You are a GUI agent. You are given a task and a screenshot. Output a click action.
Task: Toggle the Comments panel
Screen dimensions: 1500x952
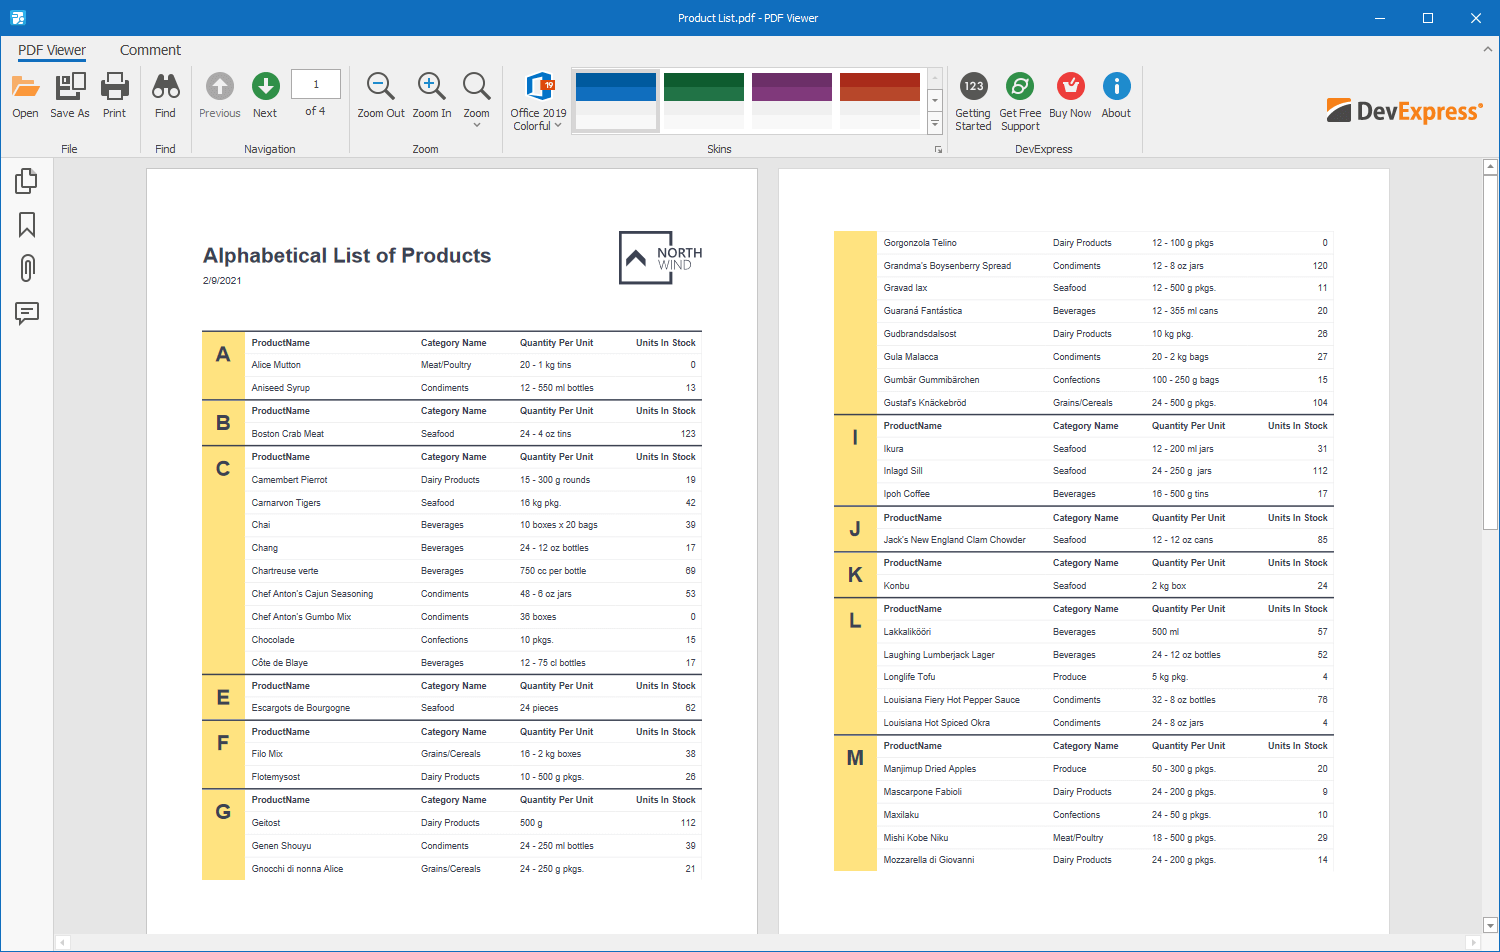coord(25,313)
